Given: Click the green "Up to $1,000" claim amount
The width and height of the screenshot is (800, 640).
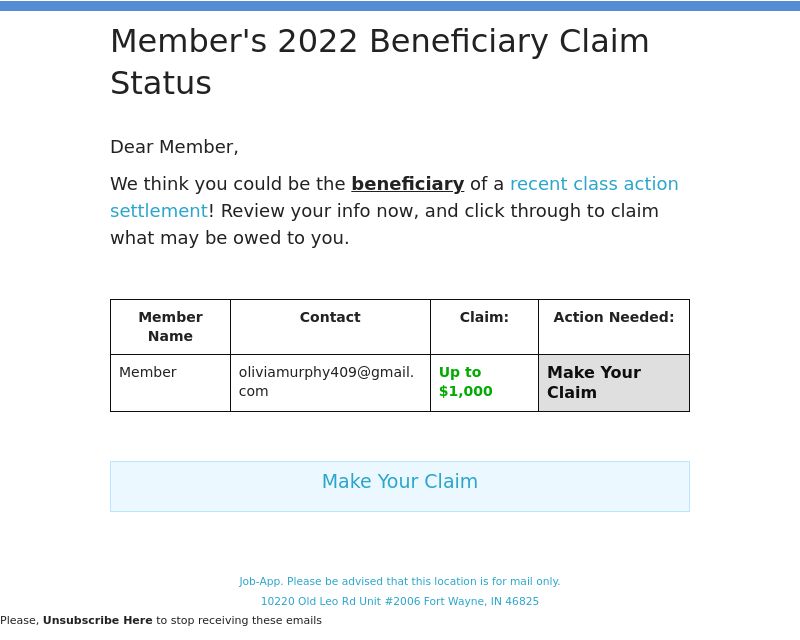Looking at the screenshot, I should [465, 382].
